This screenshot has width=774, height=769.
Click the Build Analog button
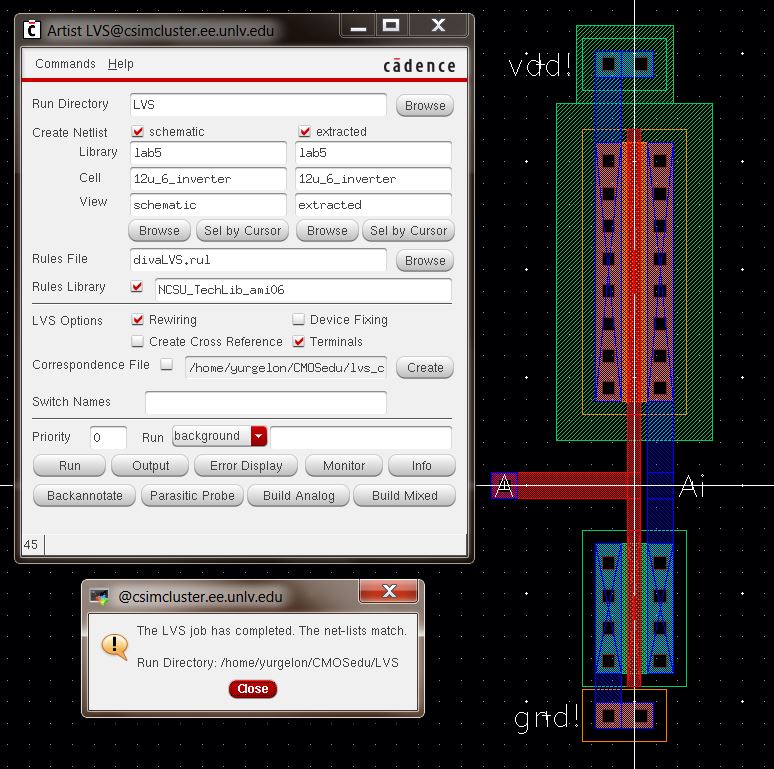pyautogui.click(x=299, y=496)
